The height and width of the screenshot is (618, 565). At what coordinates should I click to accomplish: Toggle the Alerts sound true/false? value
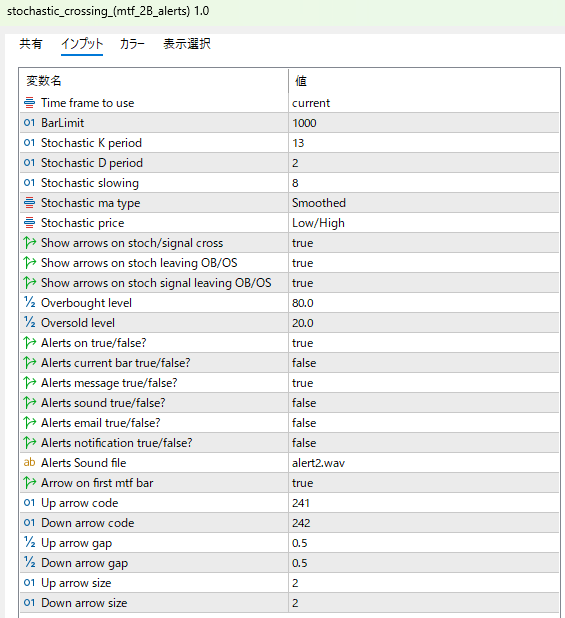(x=424, y=403)
